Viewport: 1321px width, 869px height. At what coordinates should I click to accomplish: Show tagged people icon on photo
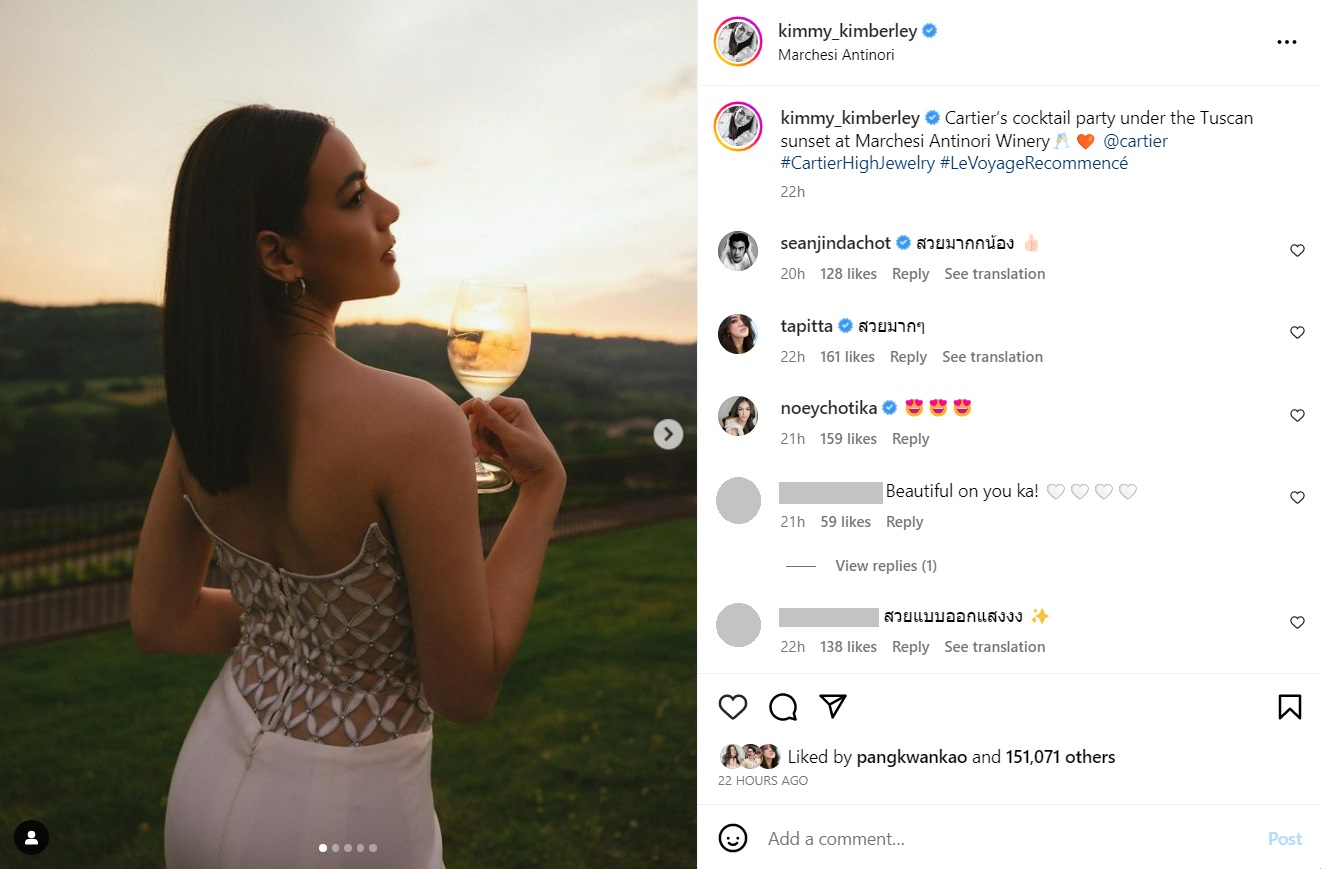[31, 836]
